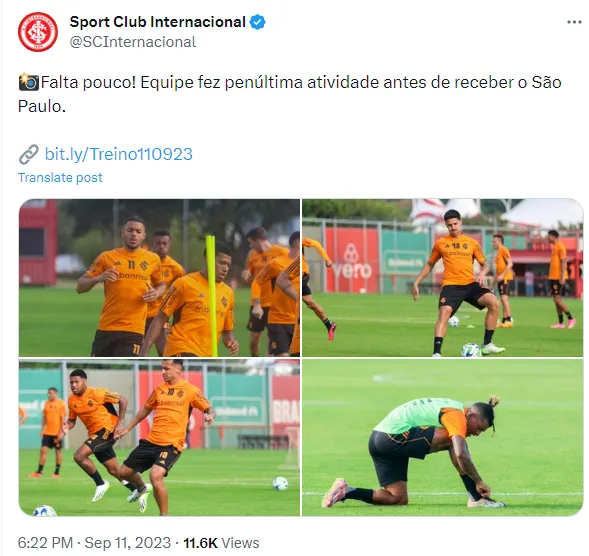Click the blue verified badge icon
Screen dimensions: 589x556
click(258, 22)
